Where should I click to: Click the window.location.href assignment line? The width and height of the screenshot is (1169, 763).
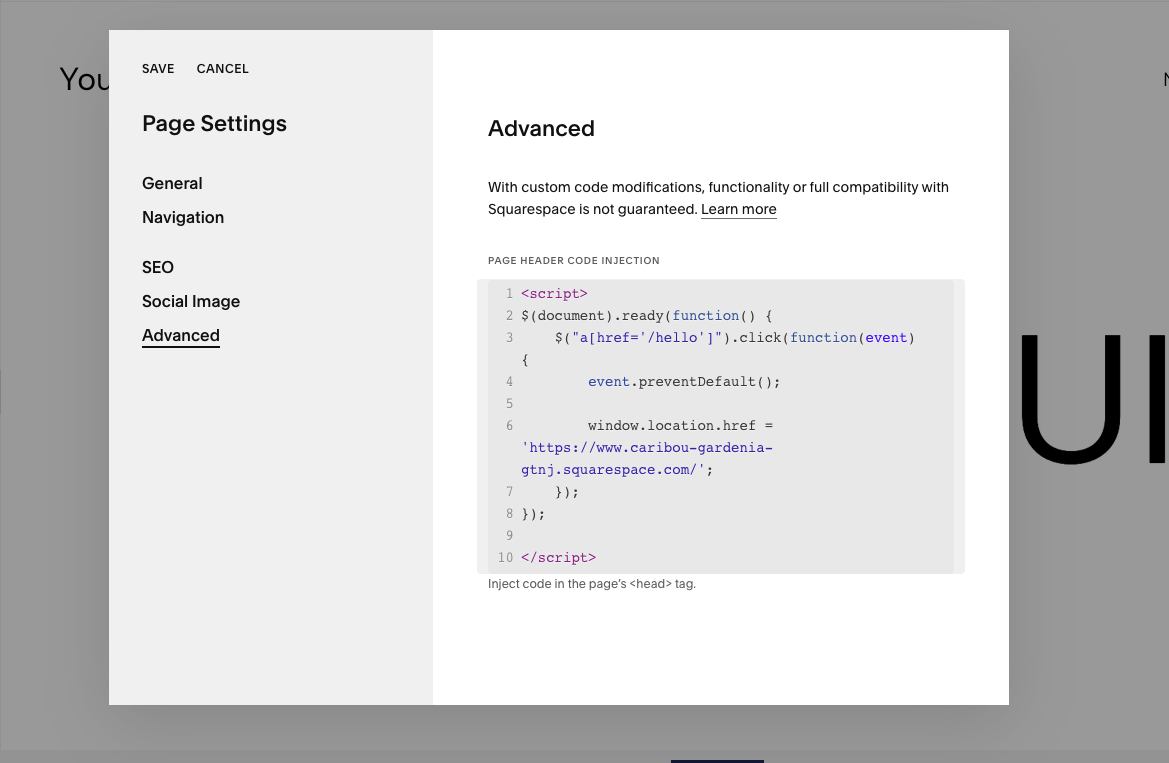680,426
